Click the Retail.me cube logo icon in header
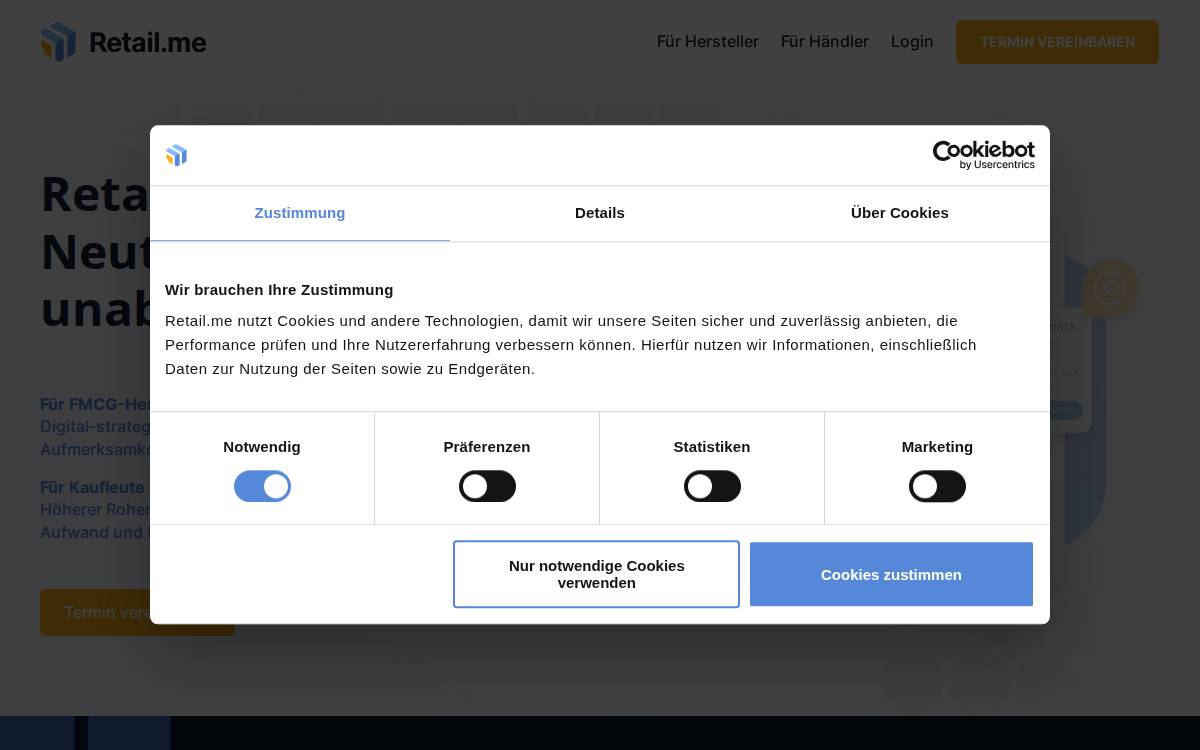This screenshot has height=750, width=1200. tap(58, 42)
